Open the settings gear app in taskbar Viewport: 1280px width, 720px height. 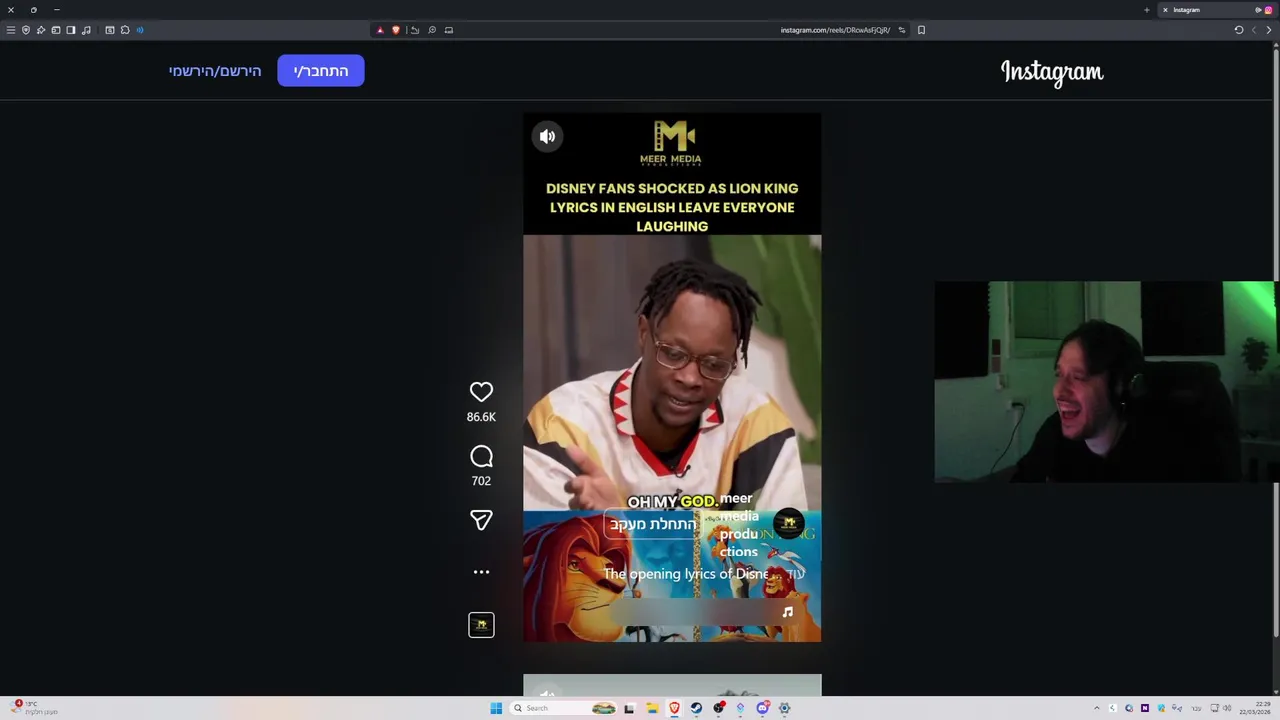tap(784, 708)
